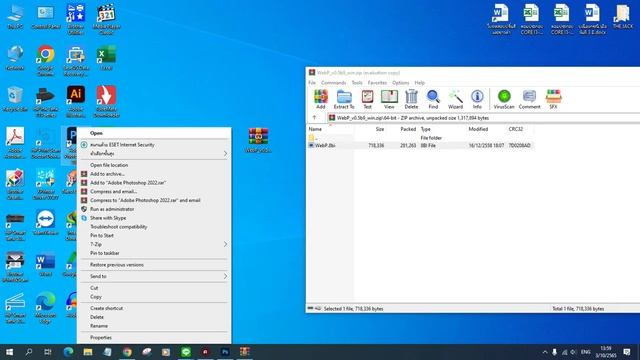Viewport: 640px width, 360px height.
Task: Click the View icon in WinRAR
Action: point(389,99)
